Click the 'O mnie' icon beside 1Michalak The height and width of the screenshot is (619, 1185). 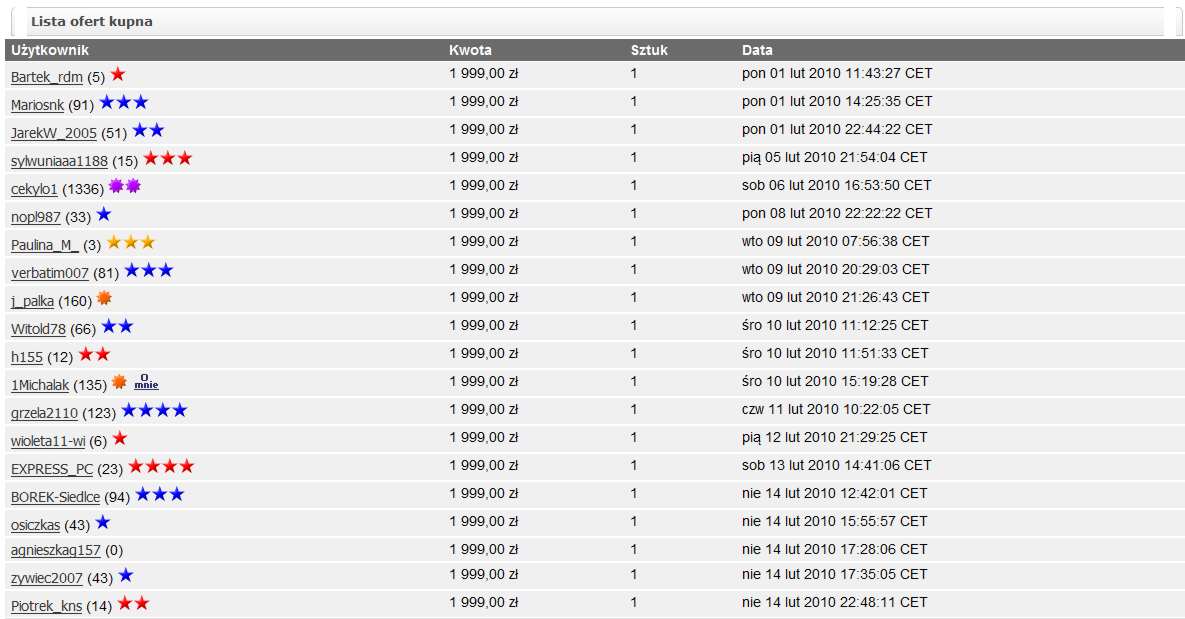146,382
